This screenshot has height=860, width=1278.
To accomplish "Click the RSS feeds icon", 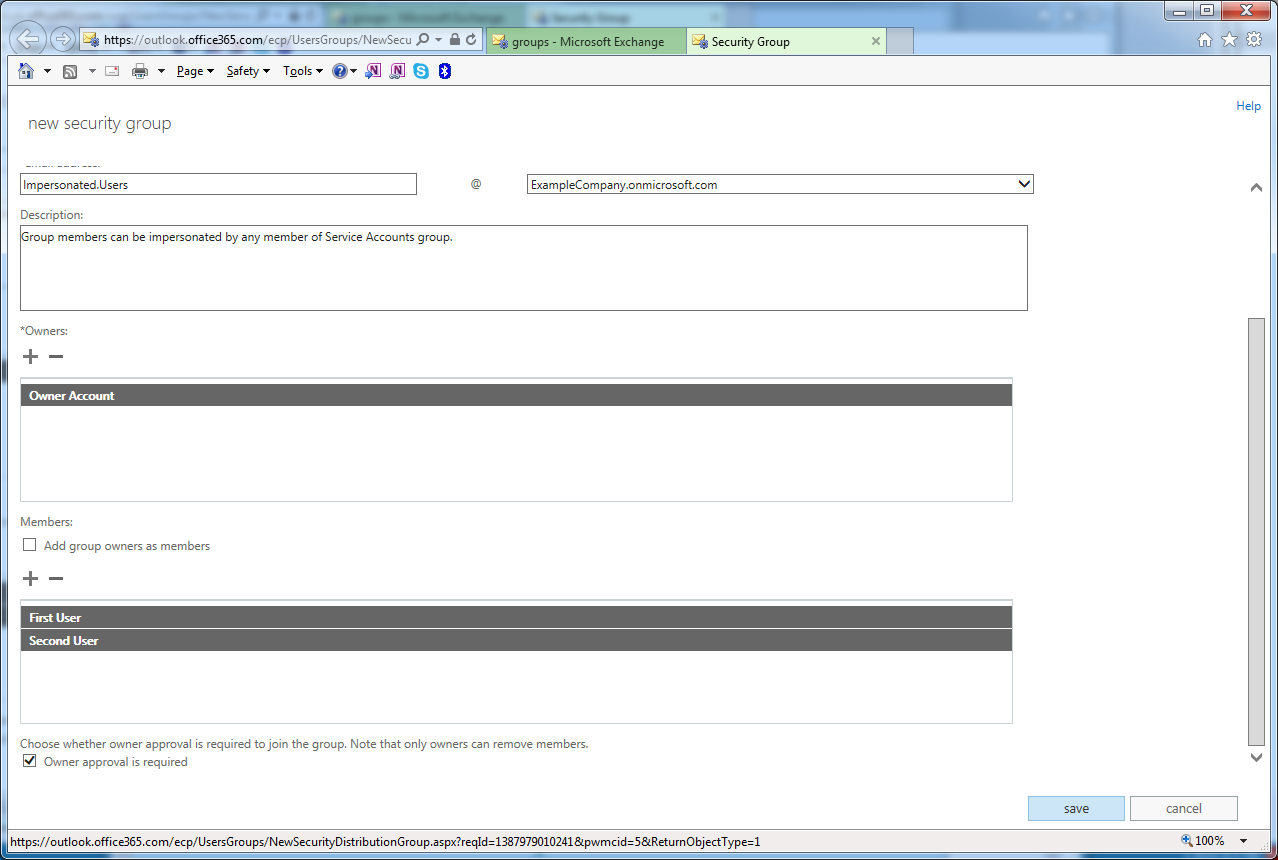I will click(x=70, y=71).
